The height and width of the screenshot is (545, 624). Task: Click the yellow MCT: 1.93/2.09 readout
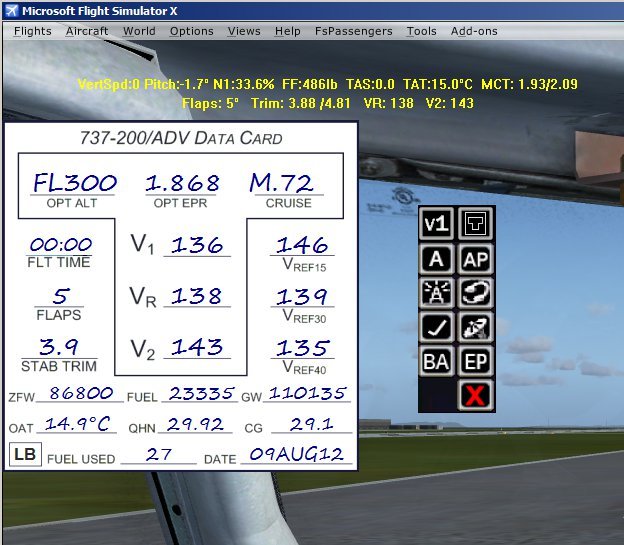(x=529, y=84)
